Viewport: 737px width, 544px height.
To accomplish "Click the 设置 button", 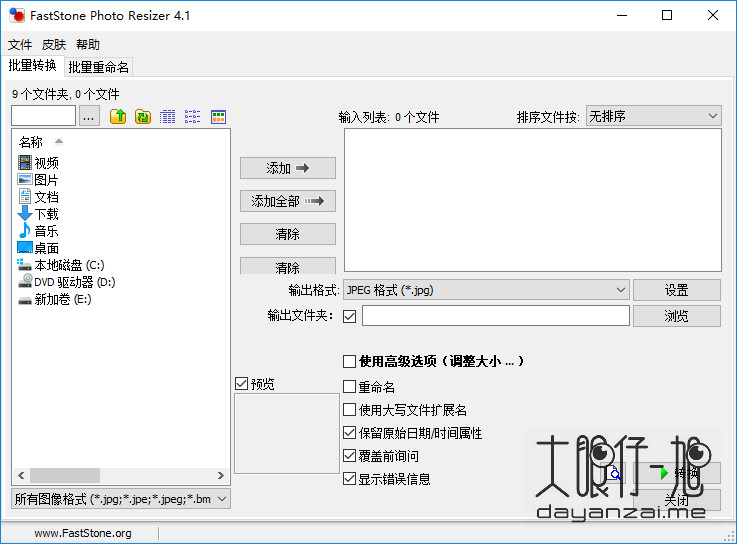I will pyautogui.click(x=676, y=290).
